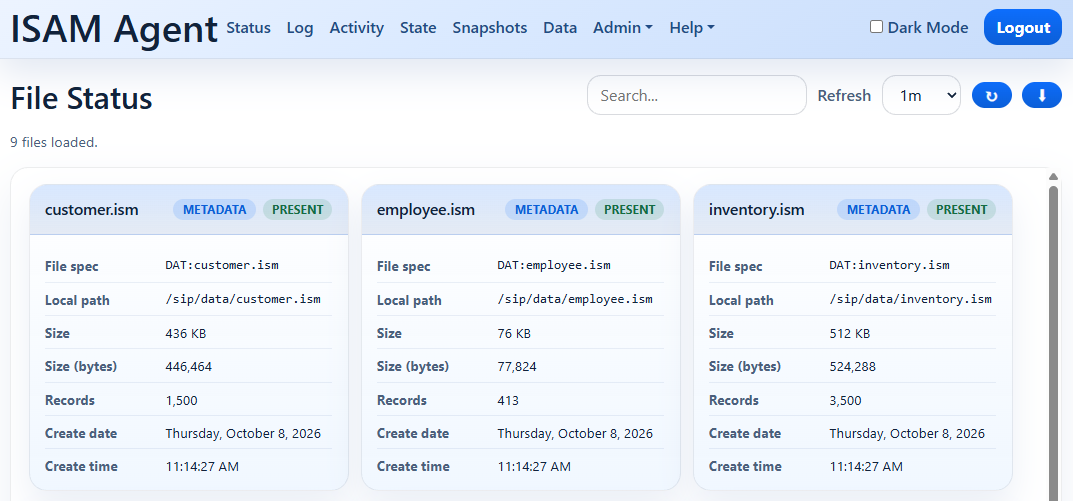
Task: Click METADATA badge on customer.ism card
Action: pos(214,209)
